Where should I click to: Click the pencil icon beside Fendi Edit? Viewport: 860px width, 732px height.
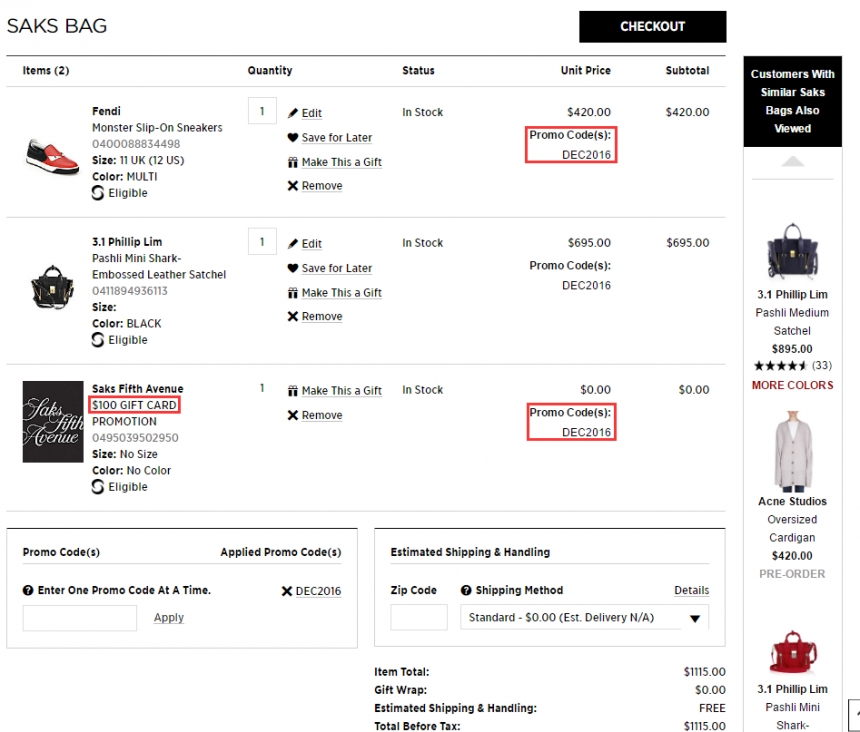(x=293, y=113)
